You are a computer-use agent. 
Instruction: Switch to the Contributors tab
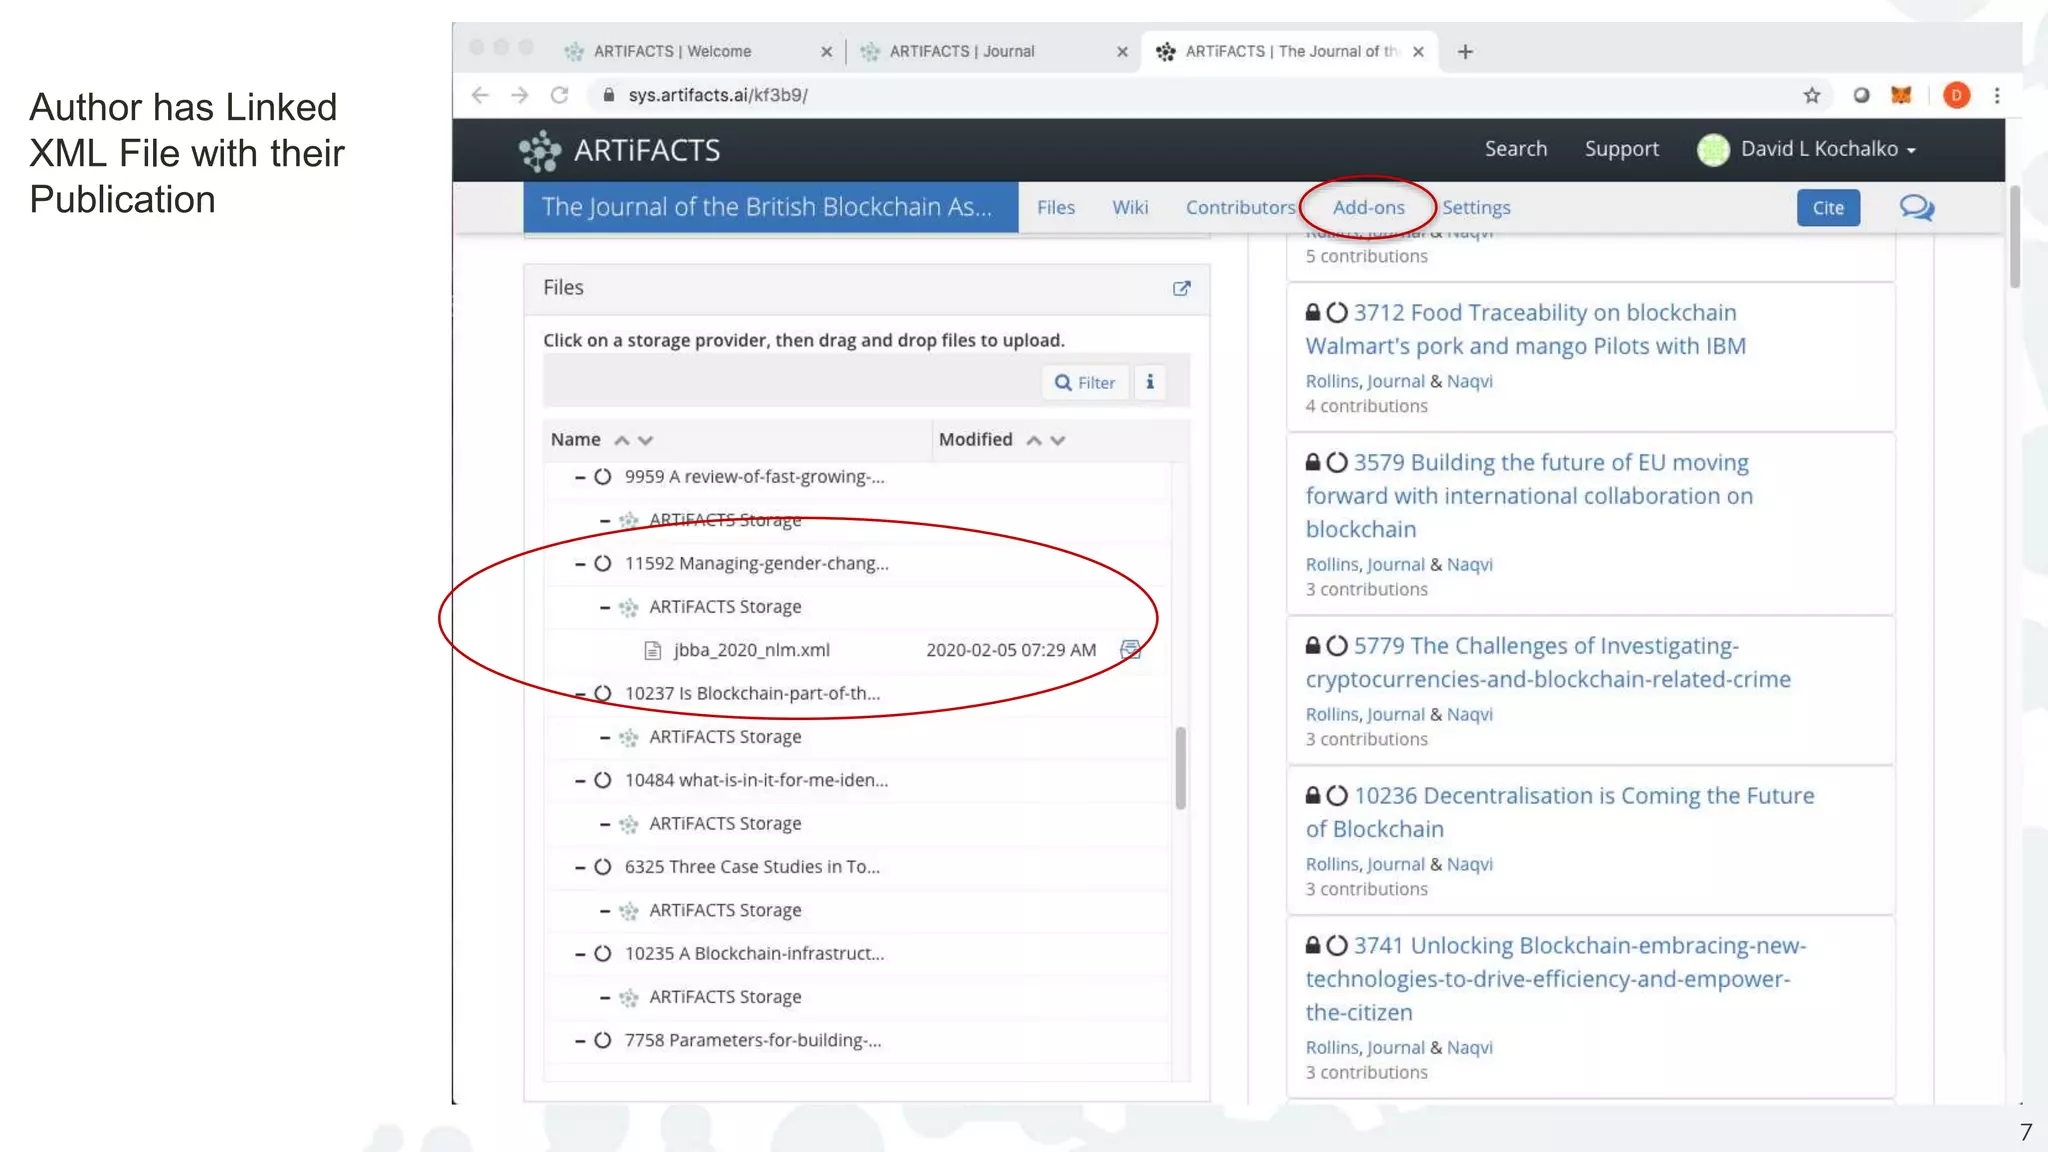click(1240, 207)
